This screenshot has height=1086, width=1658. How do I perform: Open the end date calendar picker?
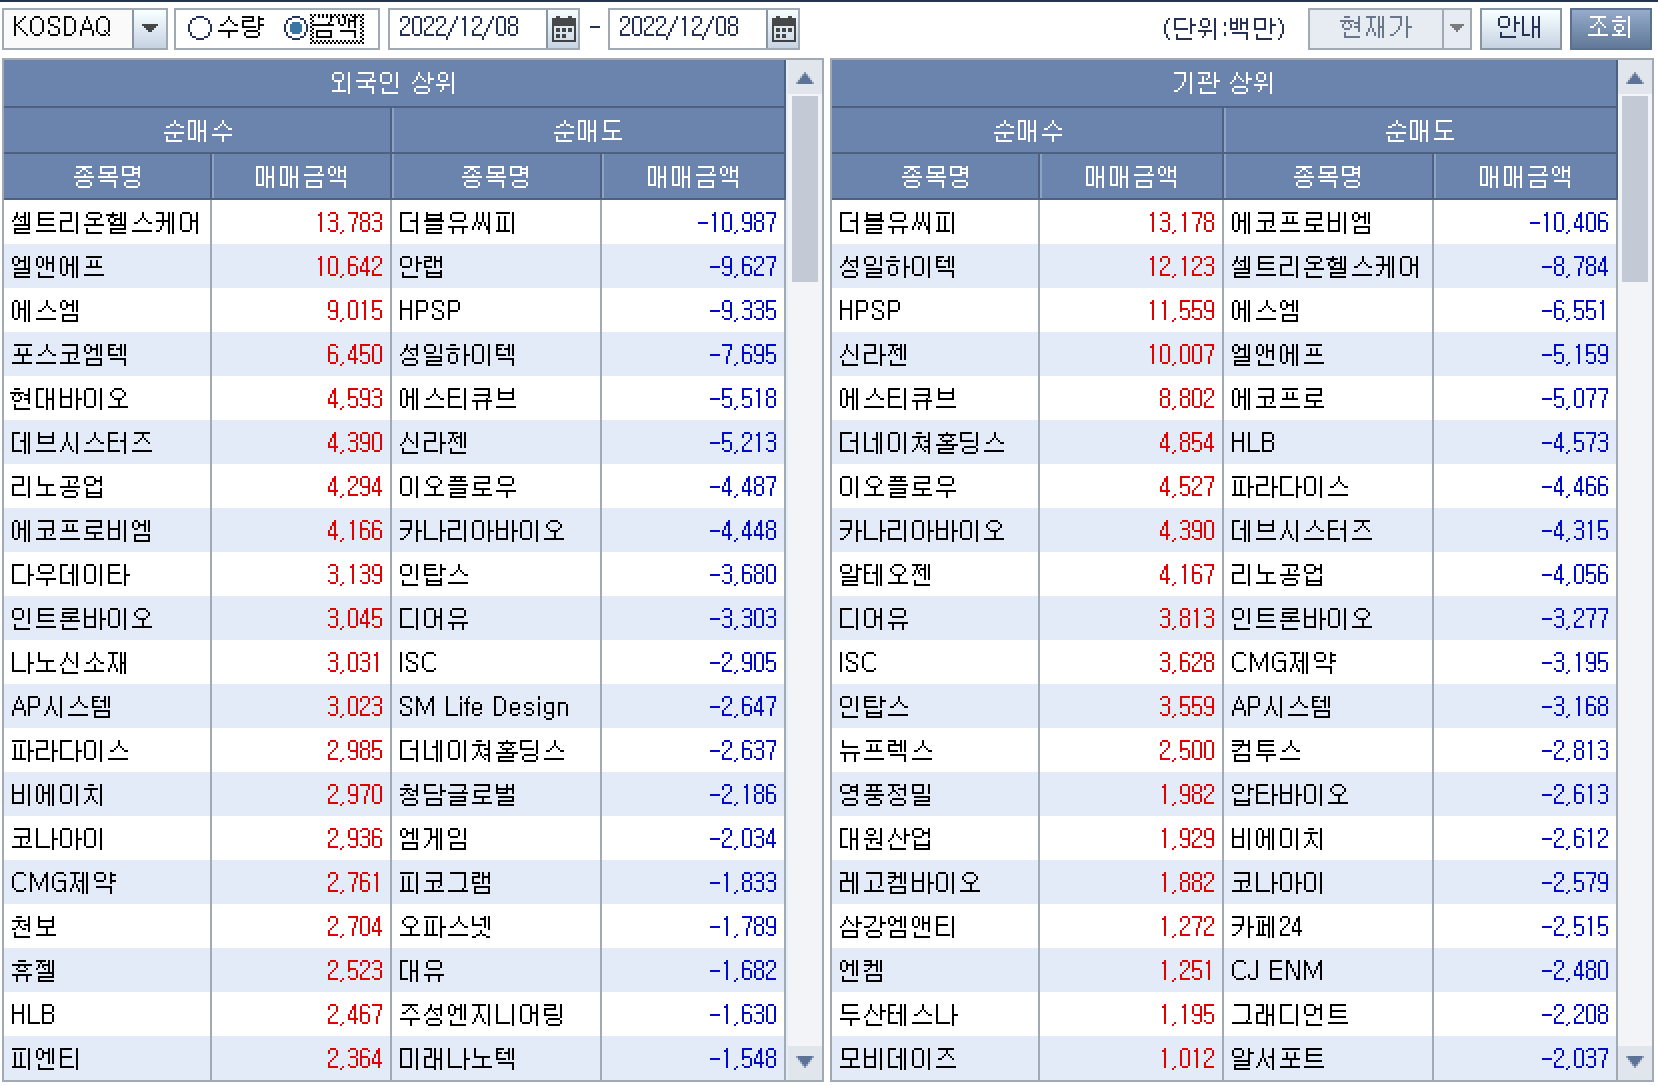[784, 29]
